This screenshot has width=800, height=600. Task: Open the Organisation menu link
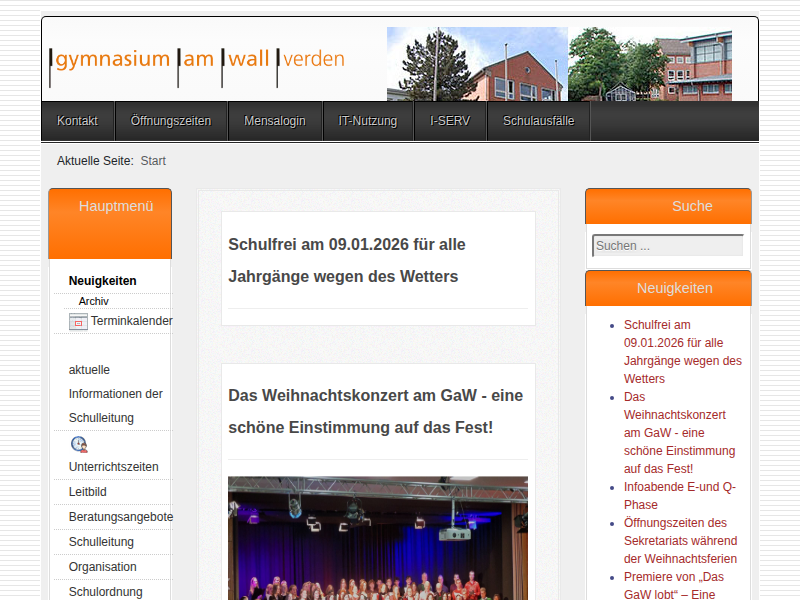(x=103, y=567)
